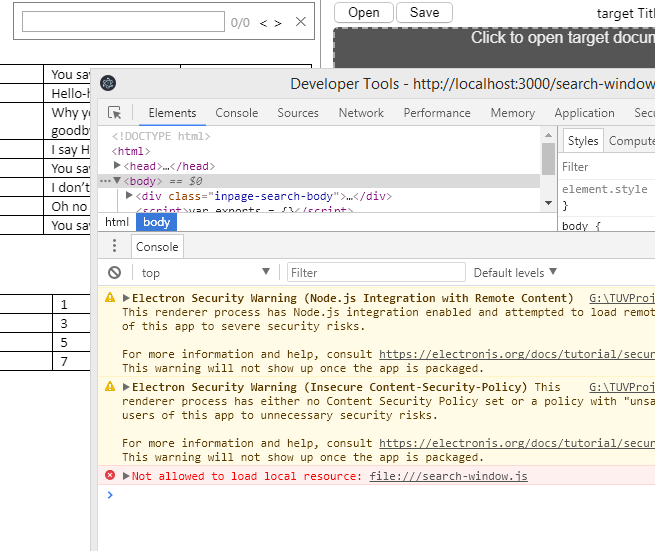Screen dimensions: 655x551
Task: Click the Styles Filter field
Action: [x=608, y=167]
